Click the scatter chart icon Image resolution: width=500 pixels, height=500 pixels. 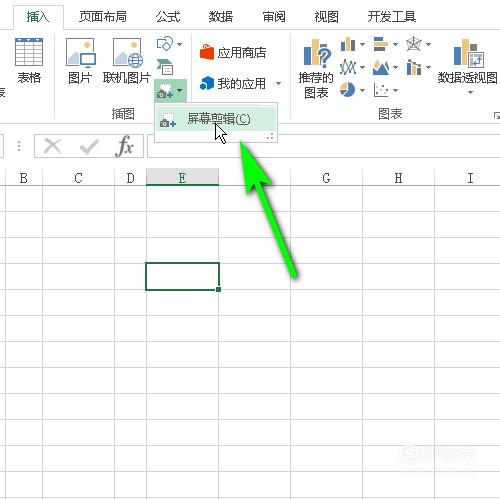point(381,90)
